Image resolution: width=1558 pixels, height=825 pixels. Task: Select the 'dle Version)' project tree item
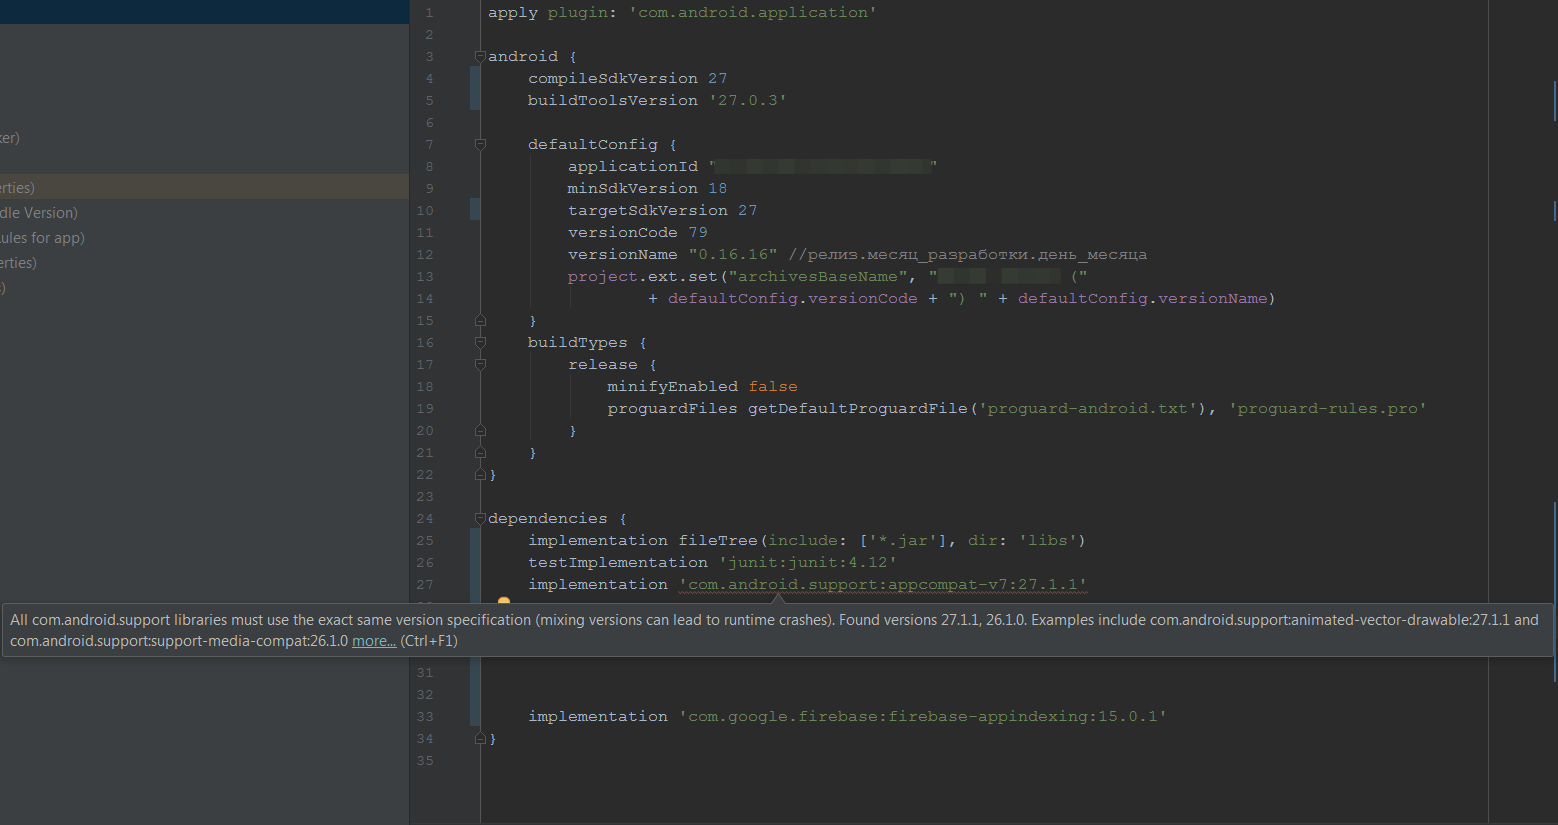click(x=39, y=213)
